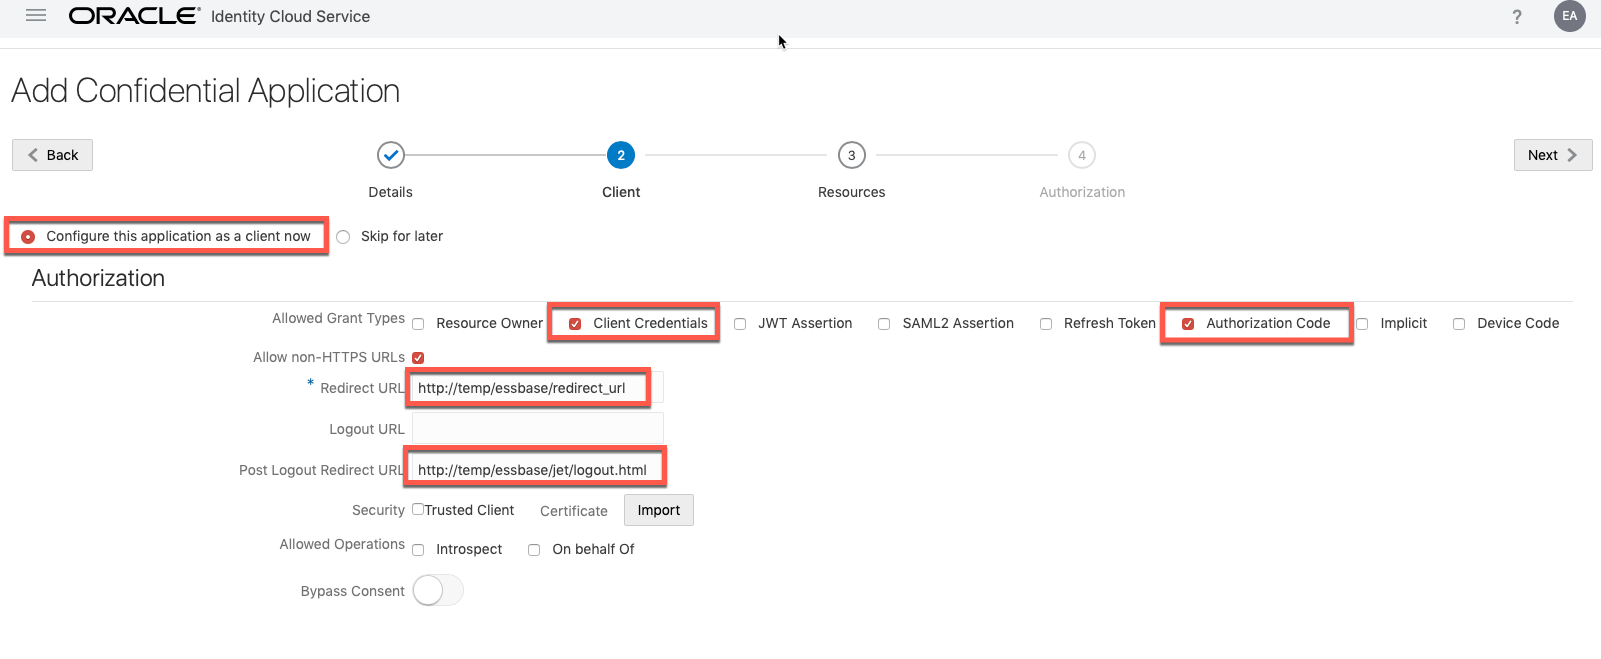1601x659 pixels.
Task: Select step 2 Client circle
Action: click(x=621, y=155)
